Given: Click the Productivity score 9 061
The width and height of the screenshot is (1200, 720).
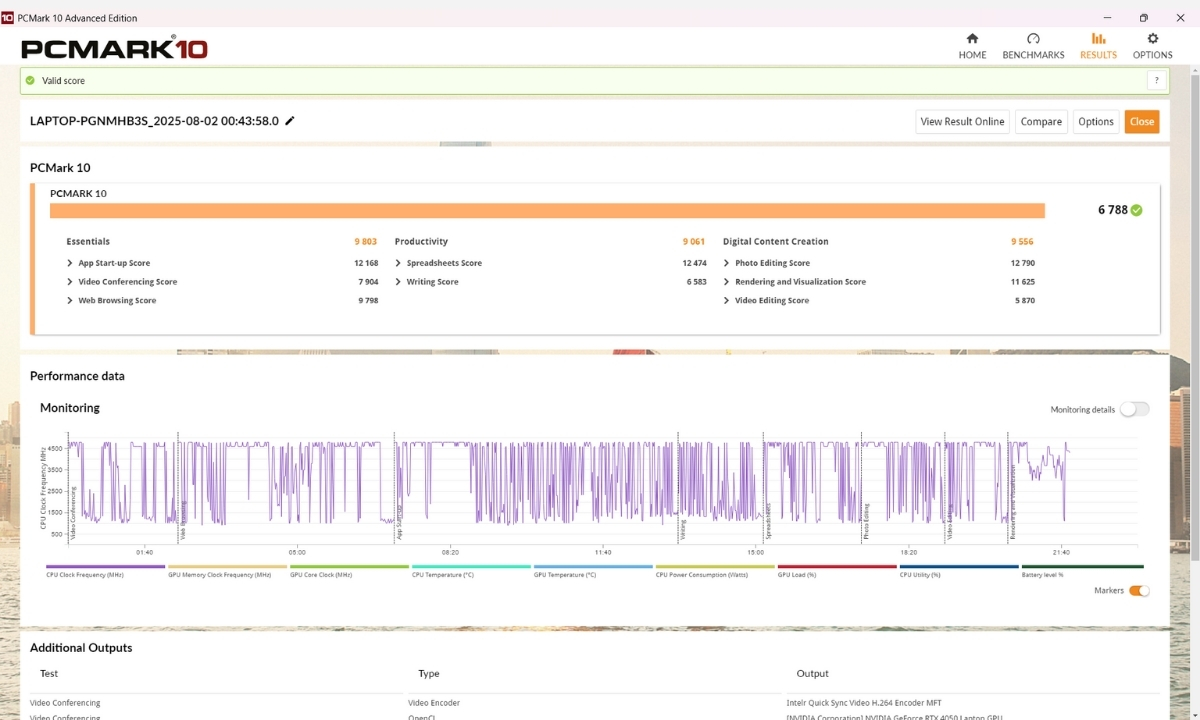Looking at the screenshot, I should coord(694,242).
